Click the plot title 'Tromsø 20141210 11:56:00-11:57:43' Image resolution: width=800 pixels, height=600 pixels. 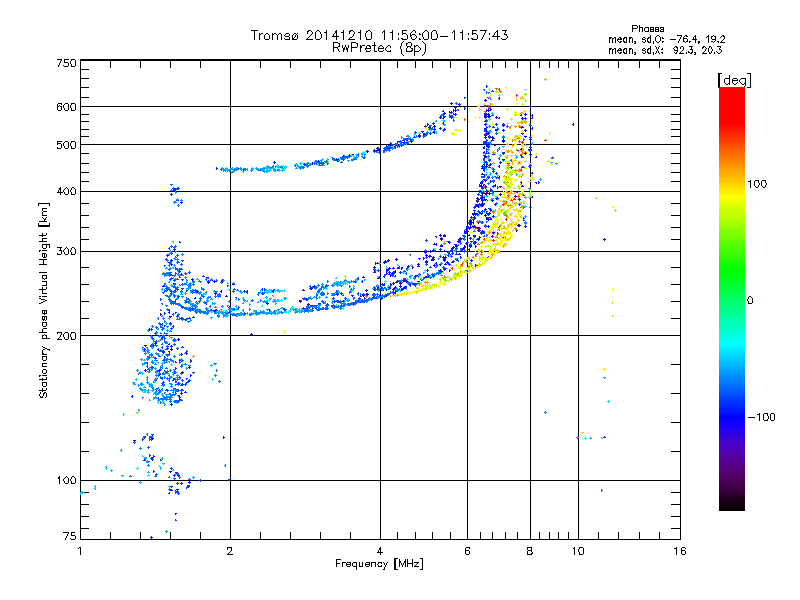[379, 35]
